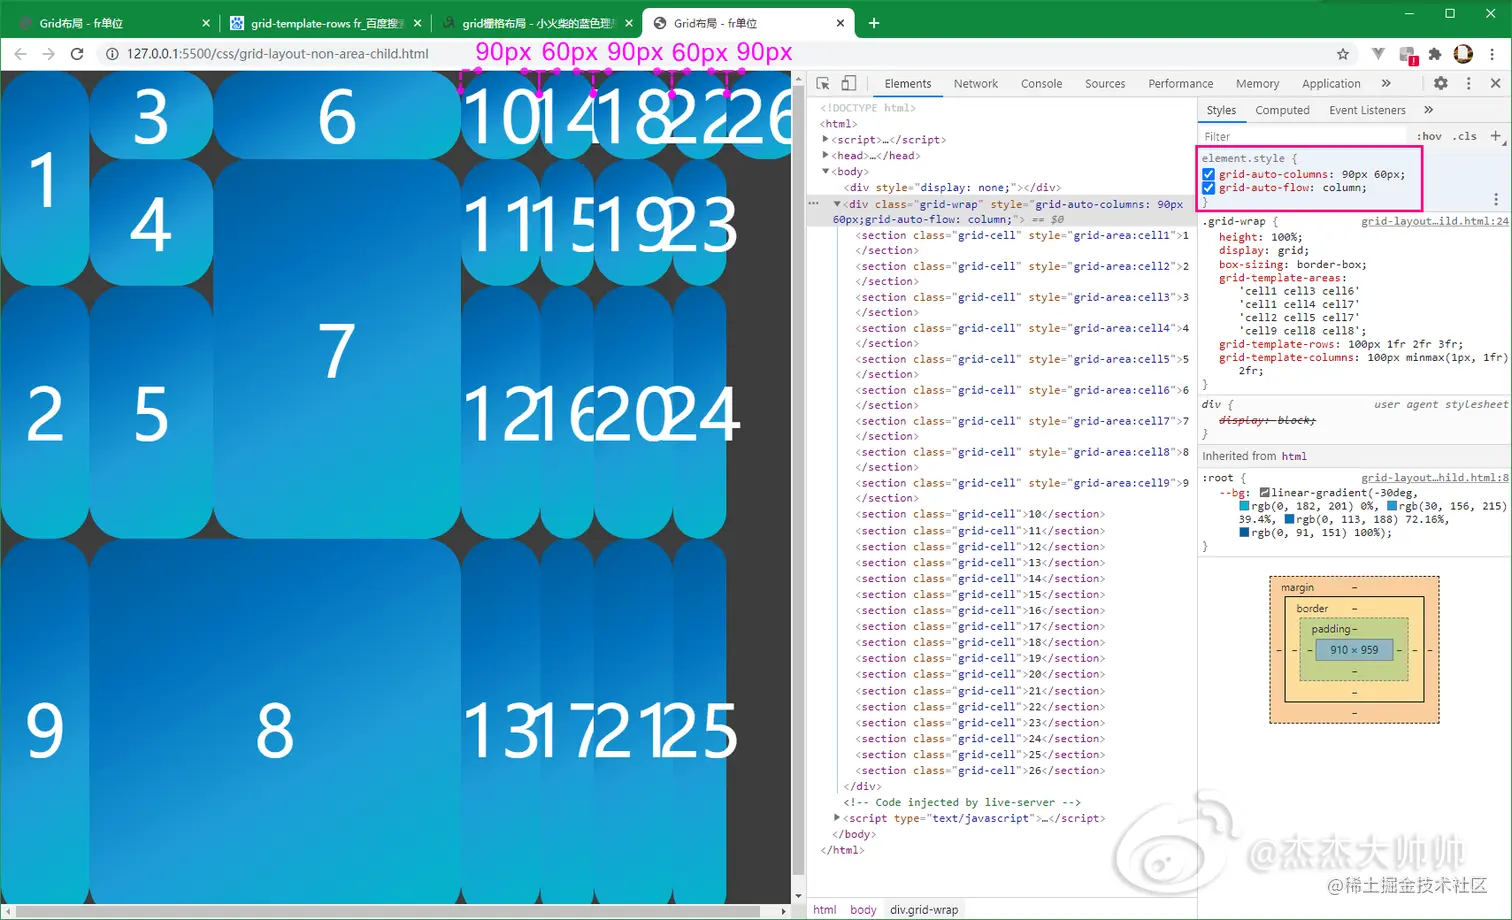The width and height of the screenshot is (1512, 920).
Task: Close the first Grid布局 - fr单位 tab
Action: 206,23
